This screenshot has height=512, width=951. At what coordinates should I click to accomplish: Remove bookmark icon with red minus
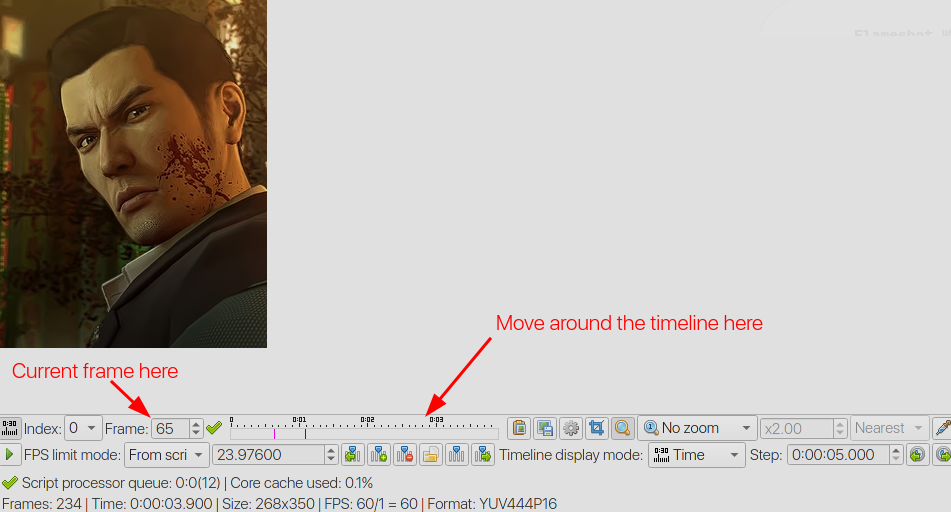[405, 455]
